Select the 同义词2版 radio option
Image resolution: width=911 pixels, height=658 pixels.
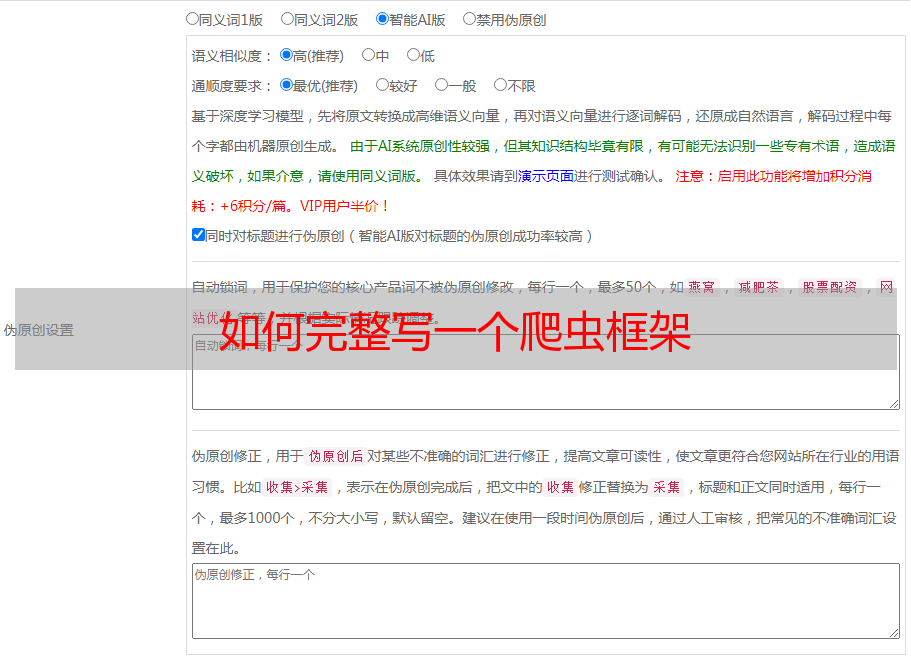(287, 19)
